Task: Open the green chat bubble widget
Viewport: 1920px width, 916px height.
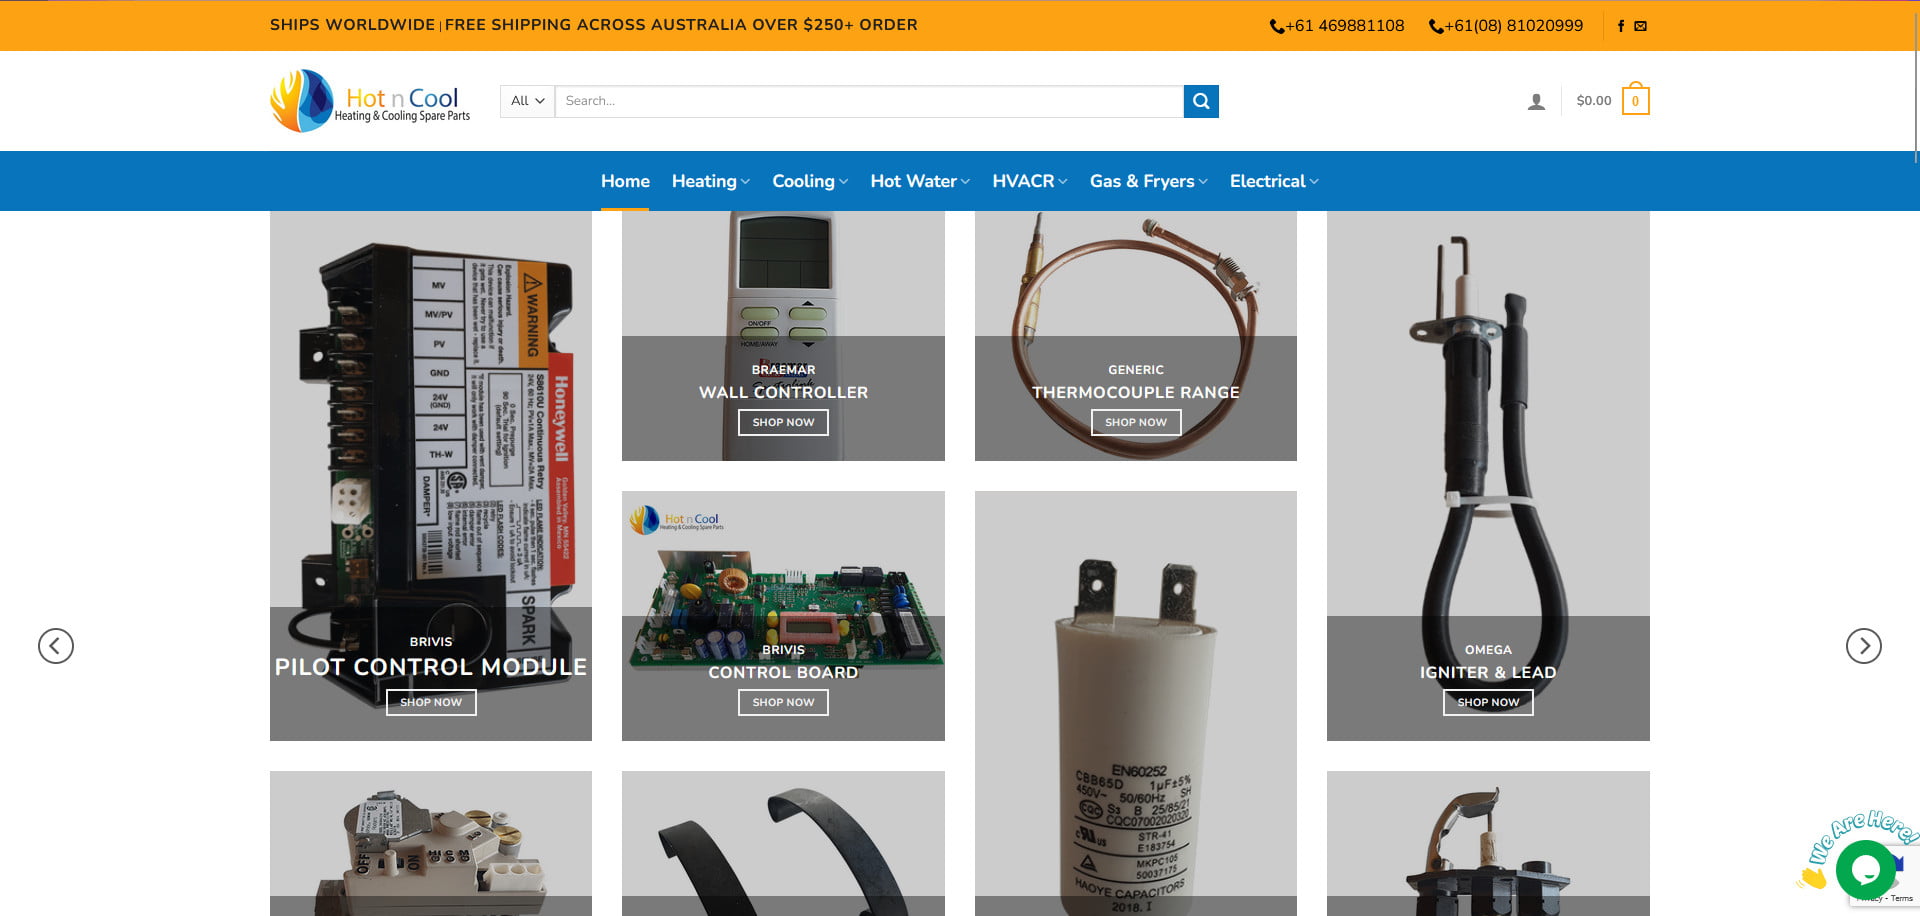Action: (1865, 869)
